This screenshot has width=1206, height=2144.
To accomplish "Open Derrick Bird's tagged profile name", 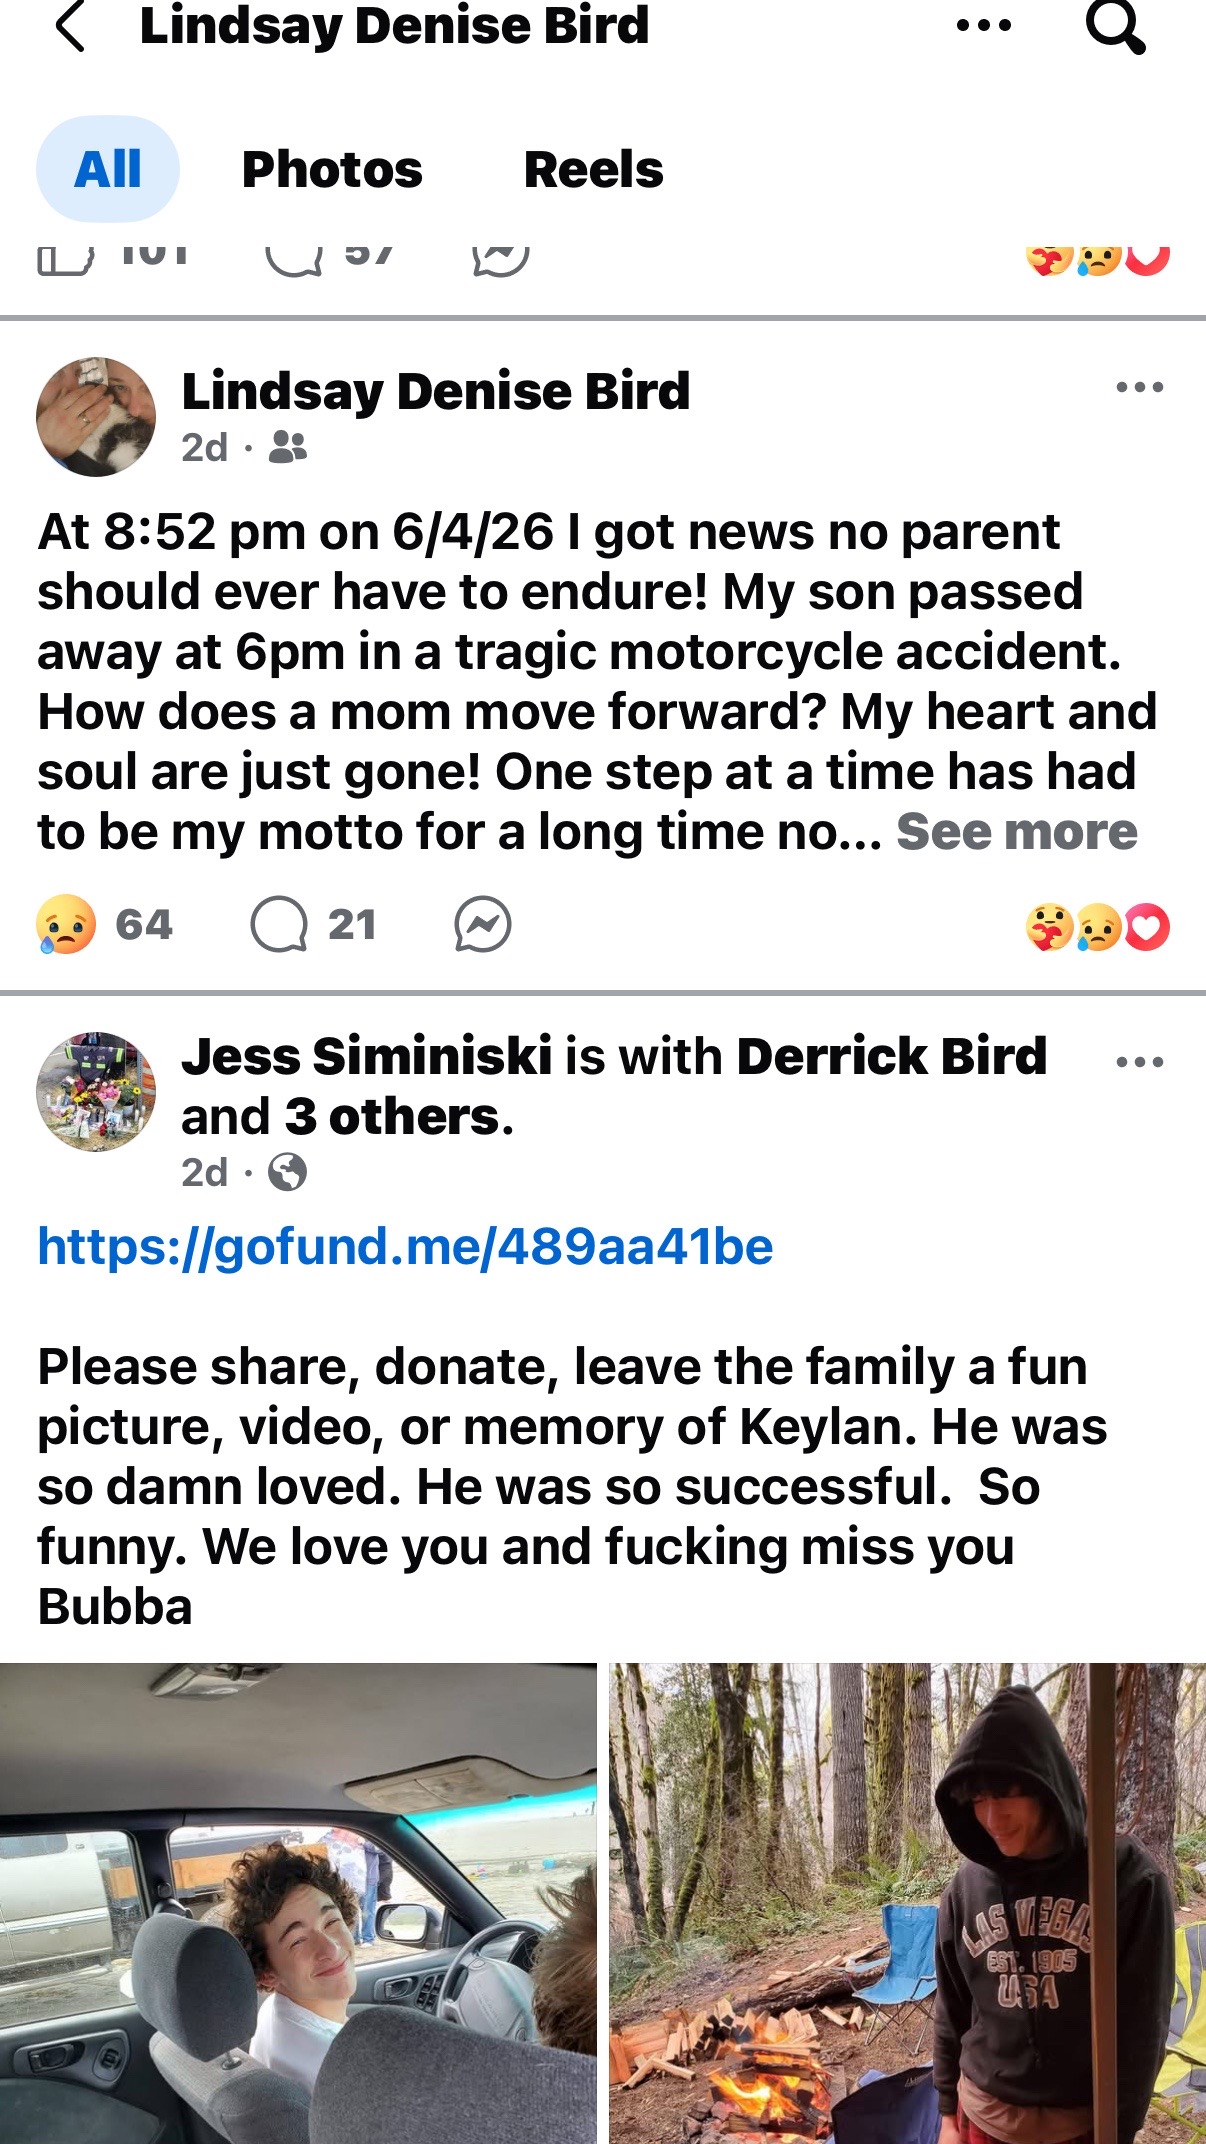I will [892, 1056].
